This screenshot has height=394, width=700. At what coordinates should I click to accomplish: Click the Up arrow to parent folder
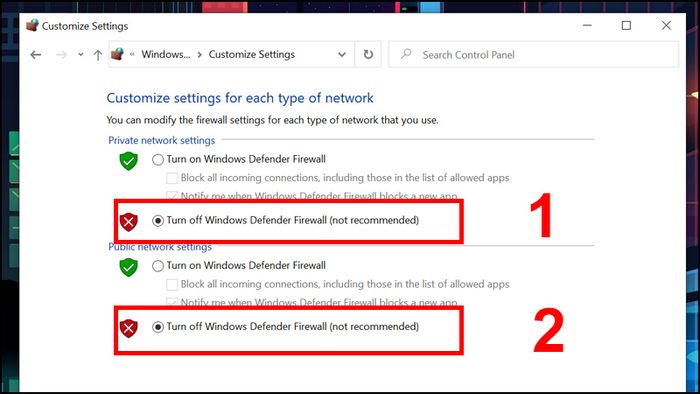98,55
